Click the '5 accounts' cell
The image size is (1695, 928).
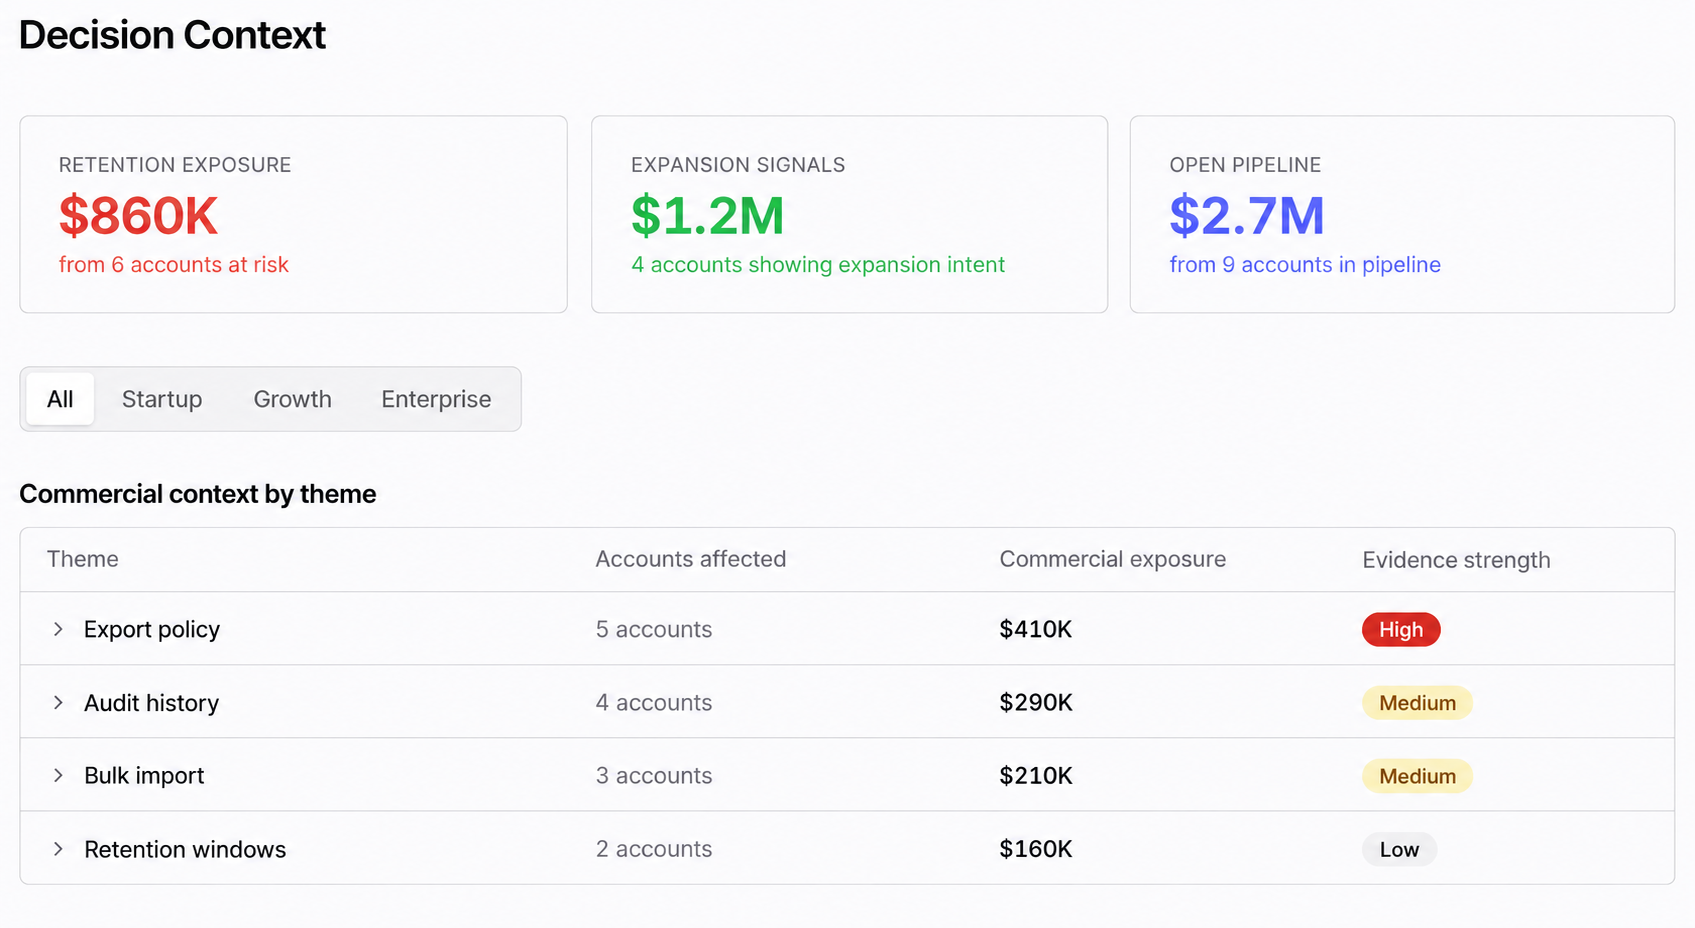pos(654,629)
